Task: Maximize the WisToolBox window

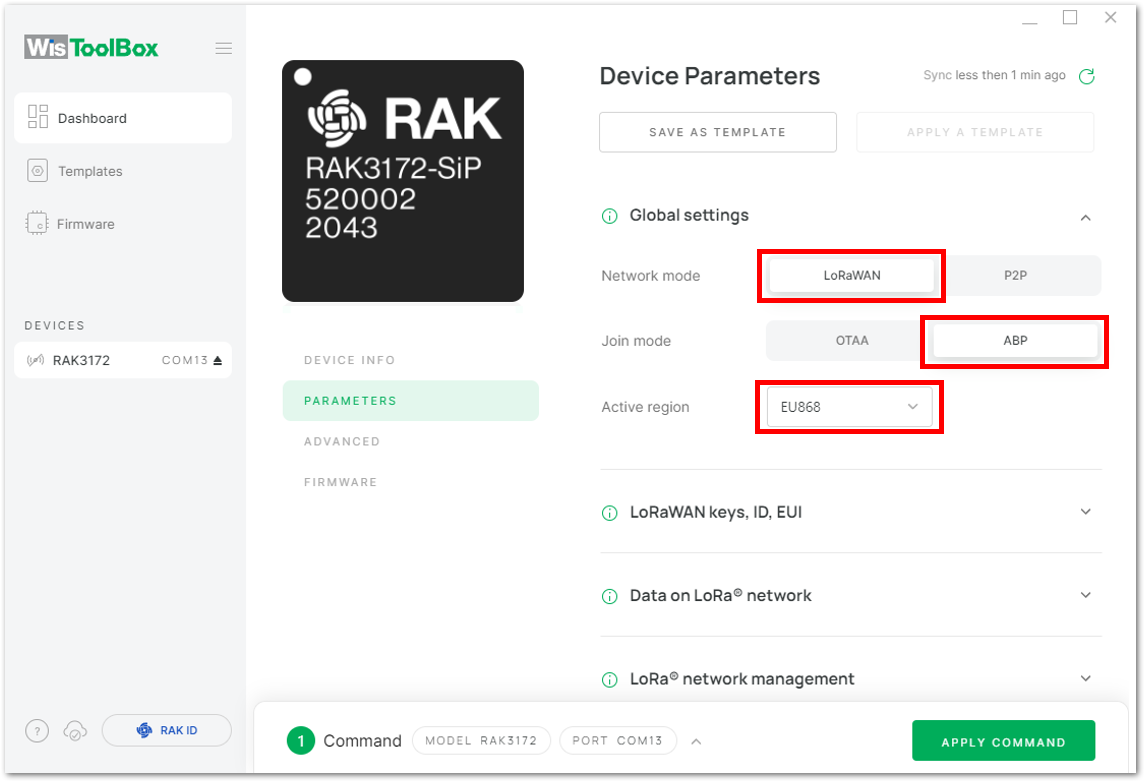Action: (1070, 18)
